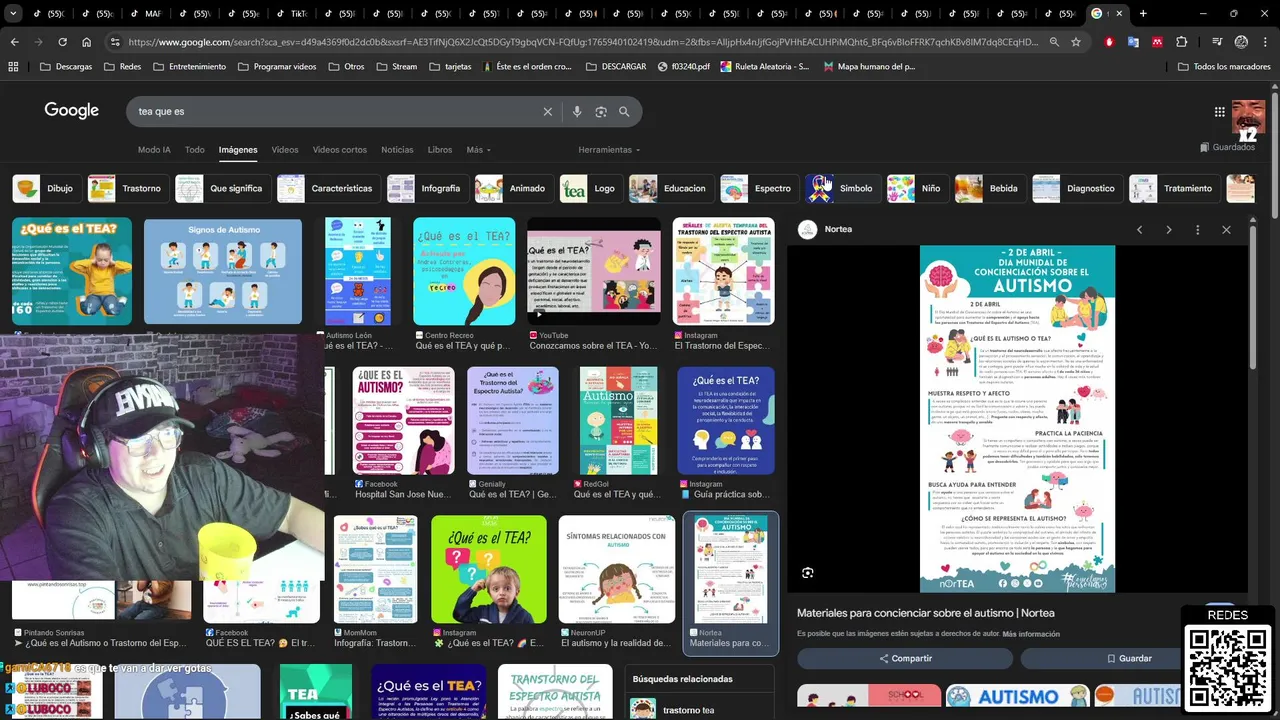Switch to the Videos results tab

coord(285,150)
